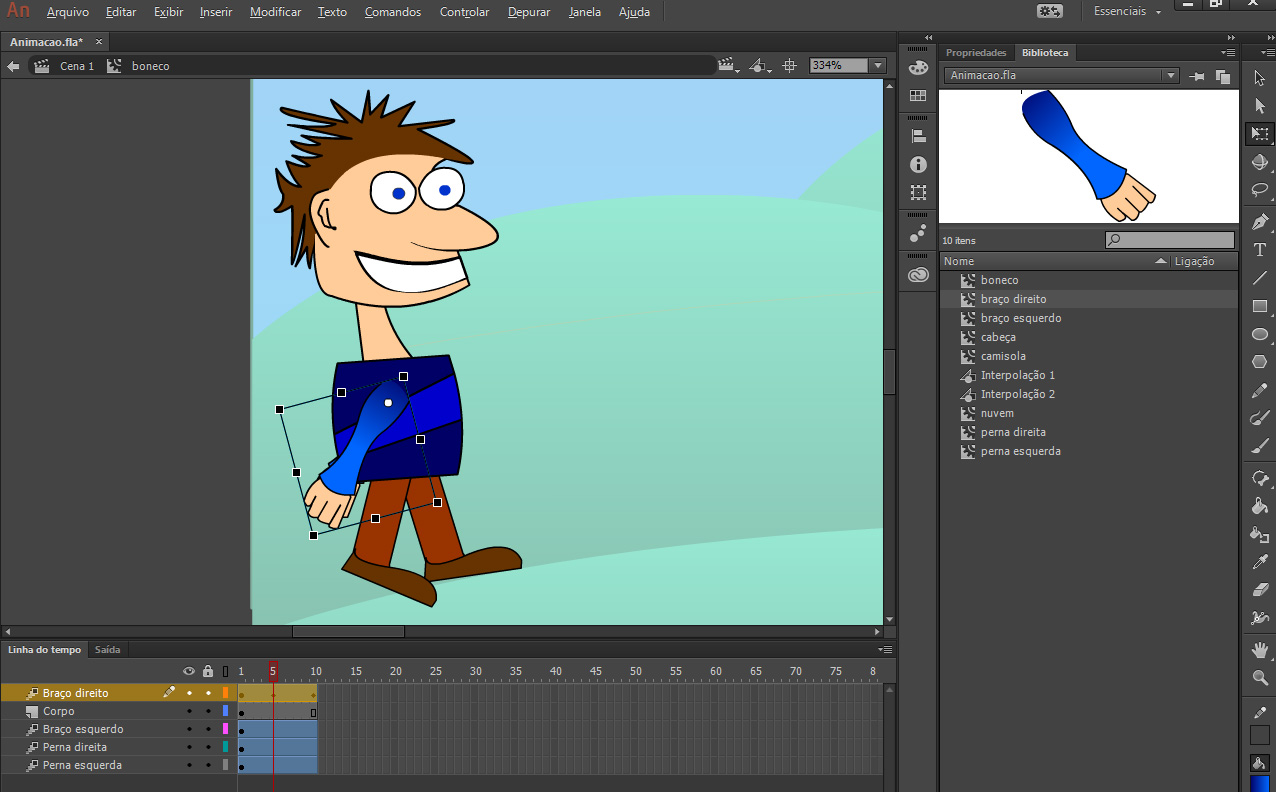Open the Animacao.fla library selector dropdown

pyautogui.click(x=1170, y=75)
